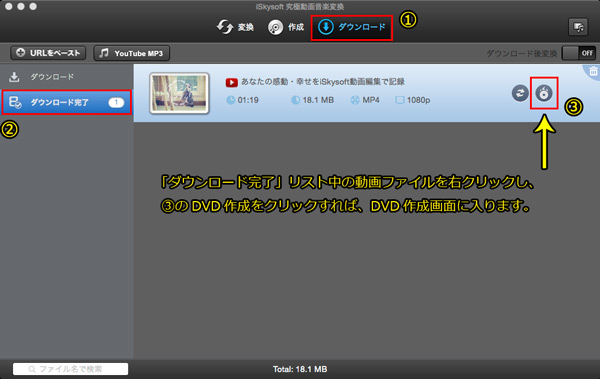Image resolution: width=600 pixels, height=379 pixels.
Task: Click the Total: 18.1 MB status text
Action: pyautogui.click(x=300, y=369)
